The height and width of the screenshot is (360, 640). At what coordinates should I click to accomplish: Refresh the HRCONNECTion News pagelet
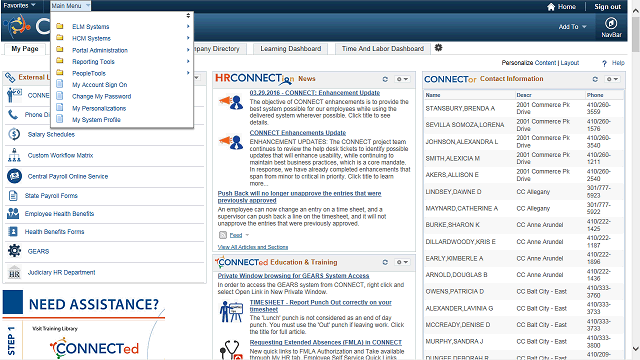385,79
